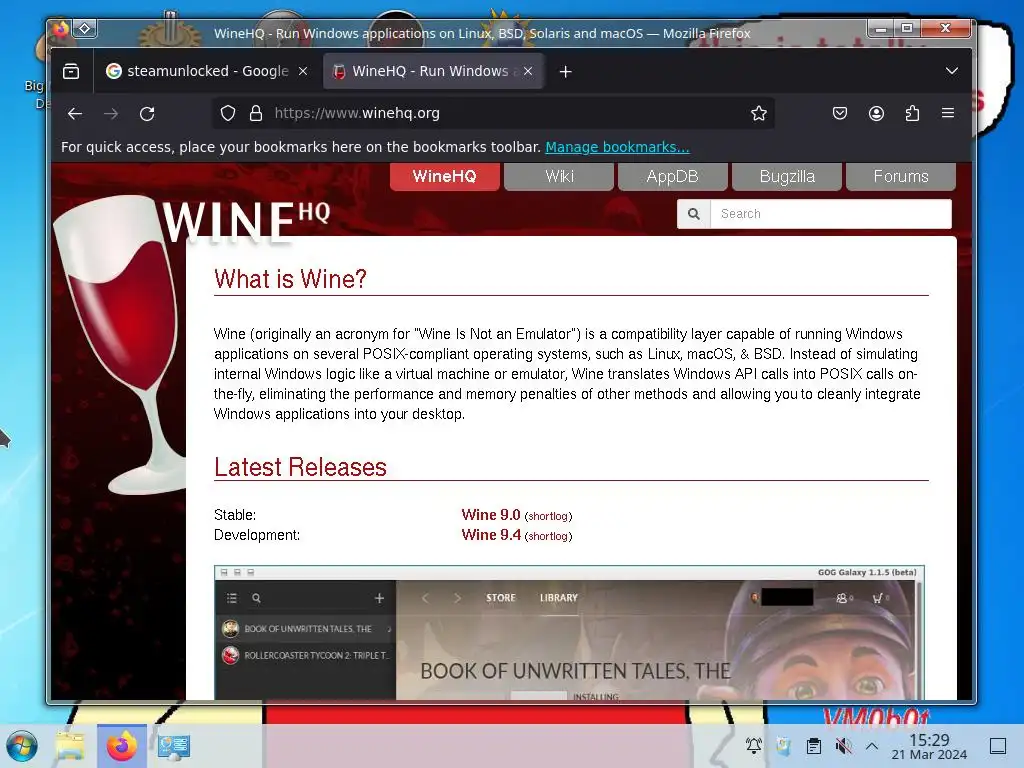
Task: Click the bluetooth/device tray icon
Action: point(784,746)
